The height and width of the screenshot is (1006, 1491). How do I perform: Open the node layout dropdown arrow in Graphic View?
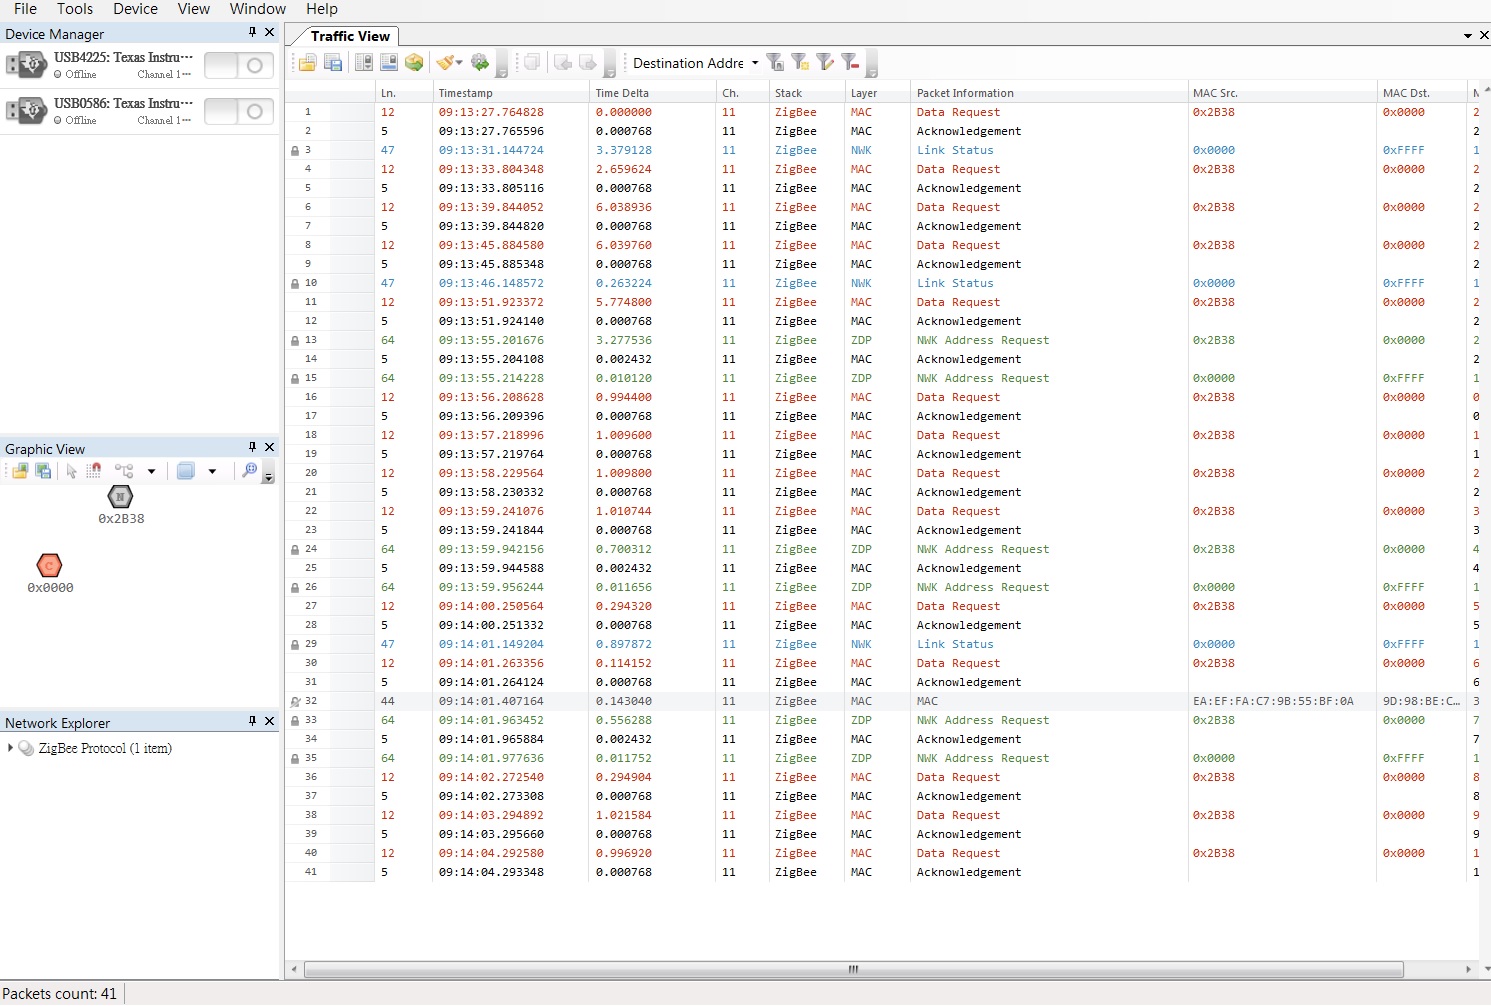[151, 471]
